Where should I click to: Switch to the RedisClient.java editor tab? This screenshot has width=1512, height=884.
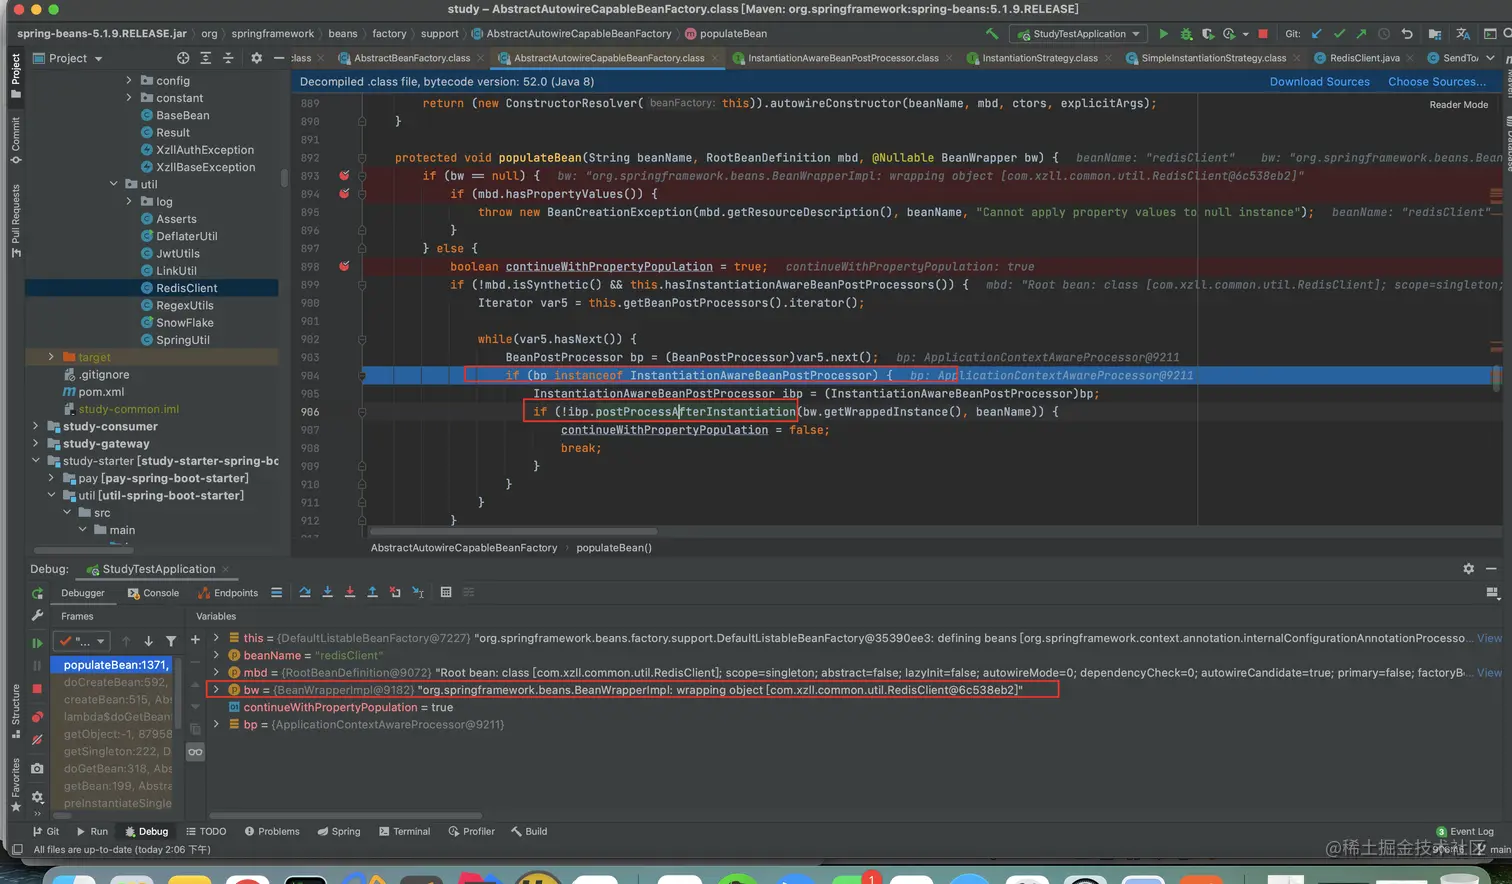click(1364, 58)
